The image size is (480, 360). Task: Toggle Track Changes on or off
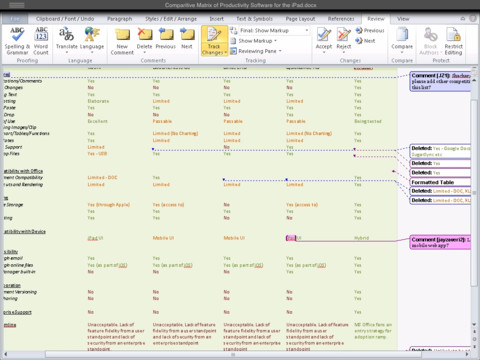(214, 41)
